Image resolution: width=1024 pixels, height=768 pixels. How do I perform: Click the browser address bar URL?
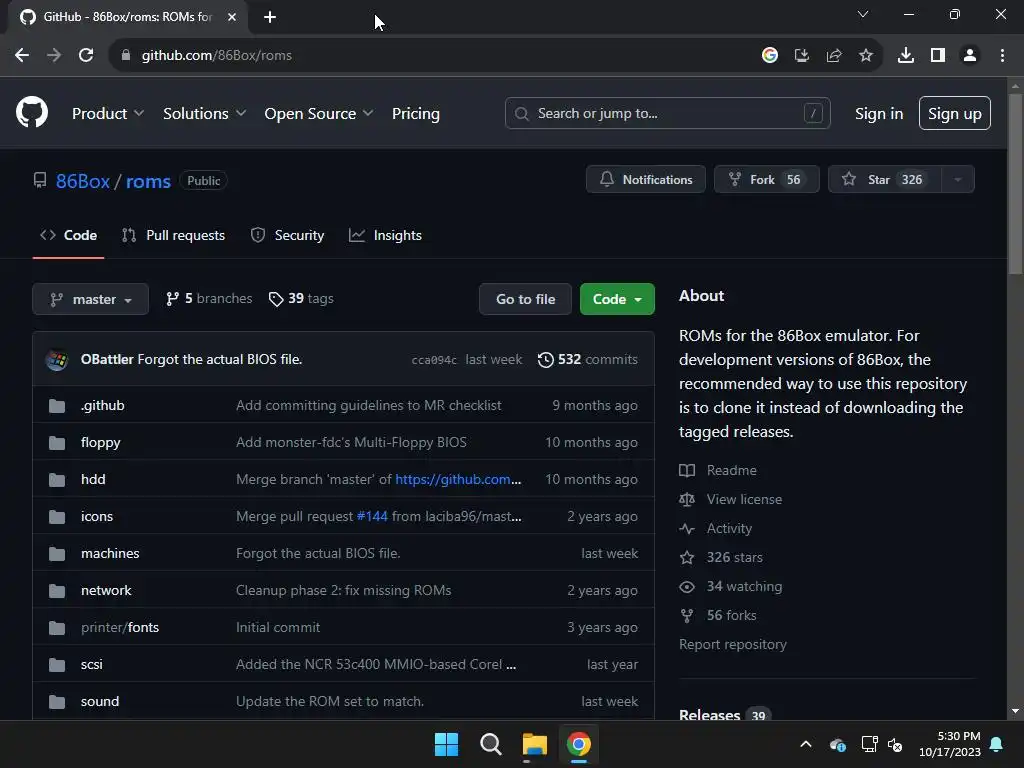[217, 56]
